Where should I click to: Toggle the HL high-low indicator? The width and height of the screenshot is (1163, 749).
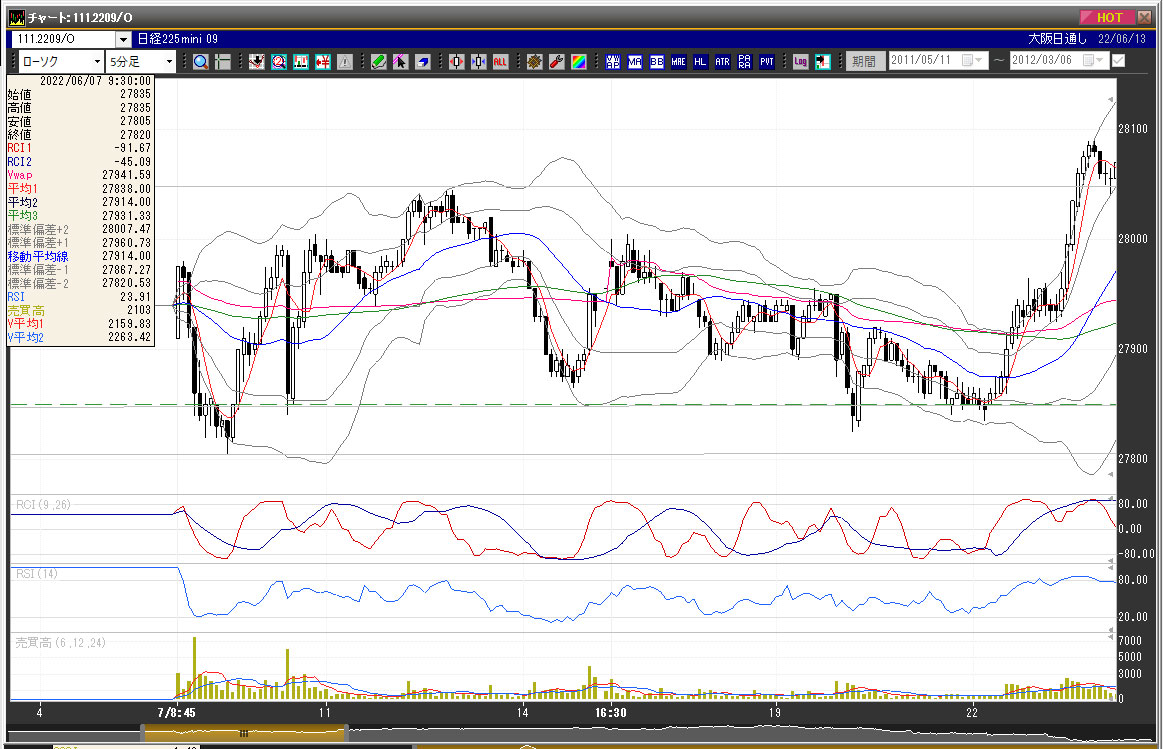click(701, 62)
